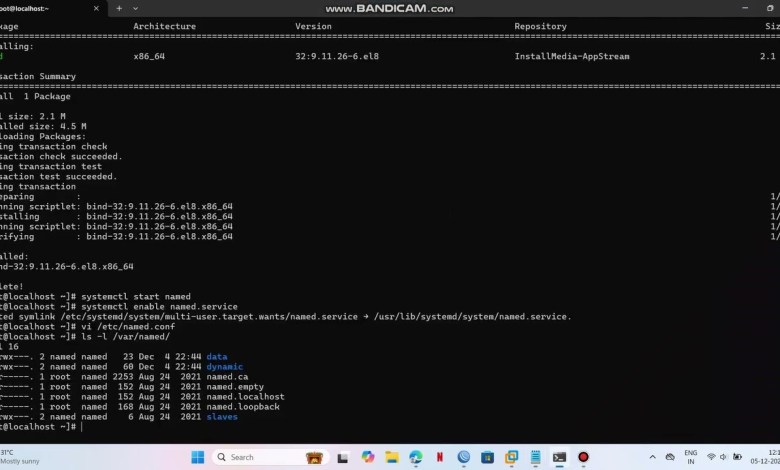Screen dimensions: 780x470
Task: Click the 'Architecture' column header
Action: click(x=164, y=26)
